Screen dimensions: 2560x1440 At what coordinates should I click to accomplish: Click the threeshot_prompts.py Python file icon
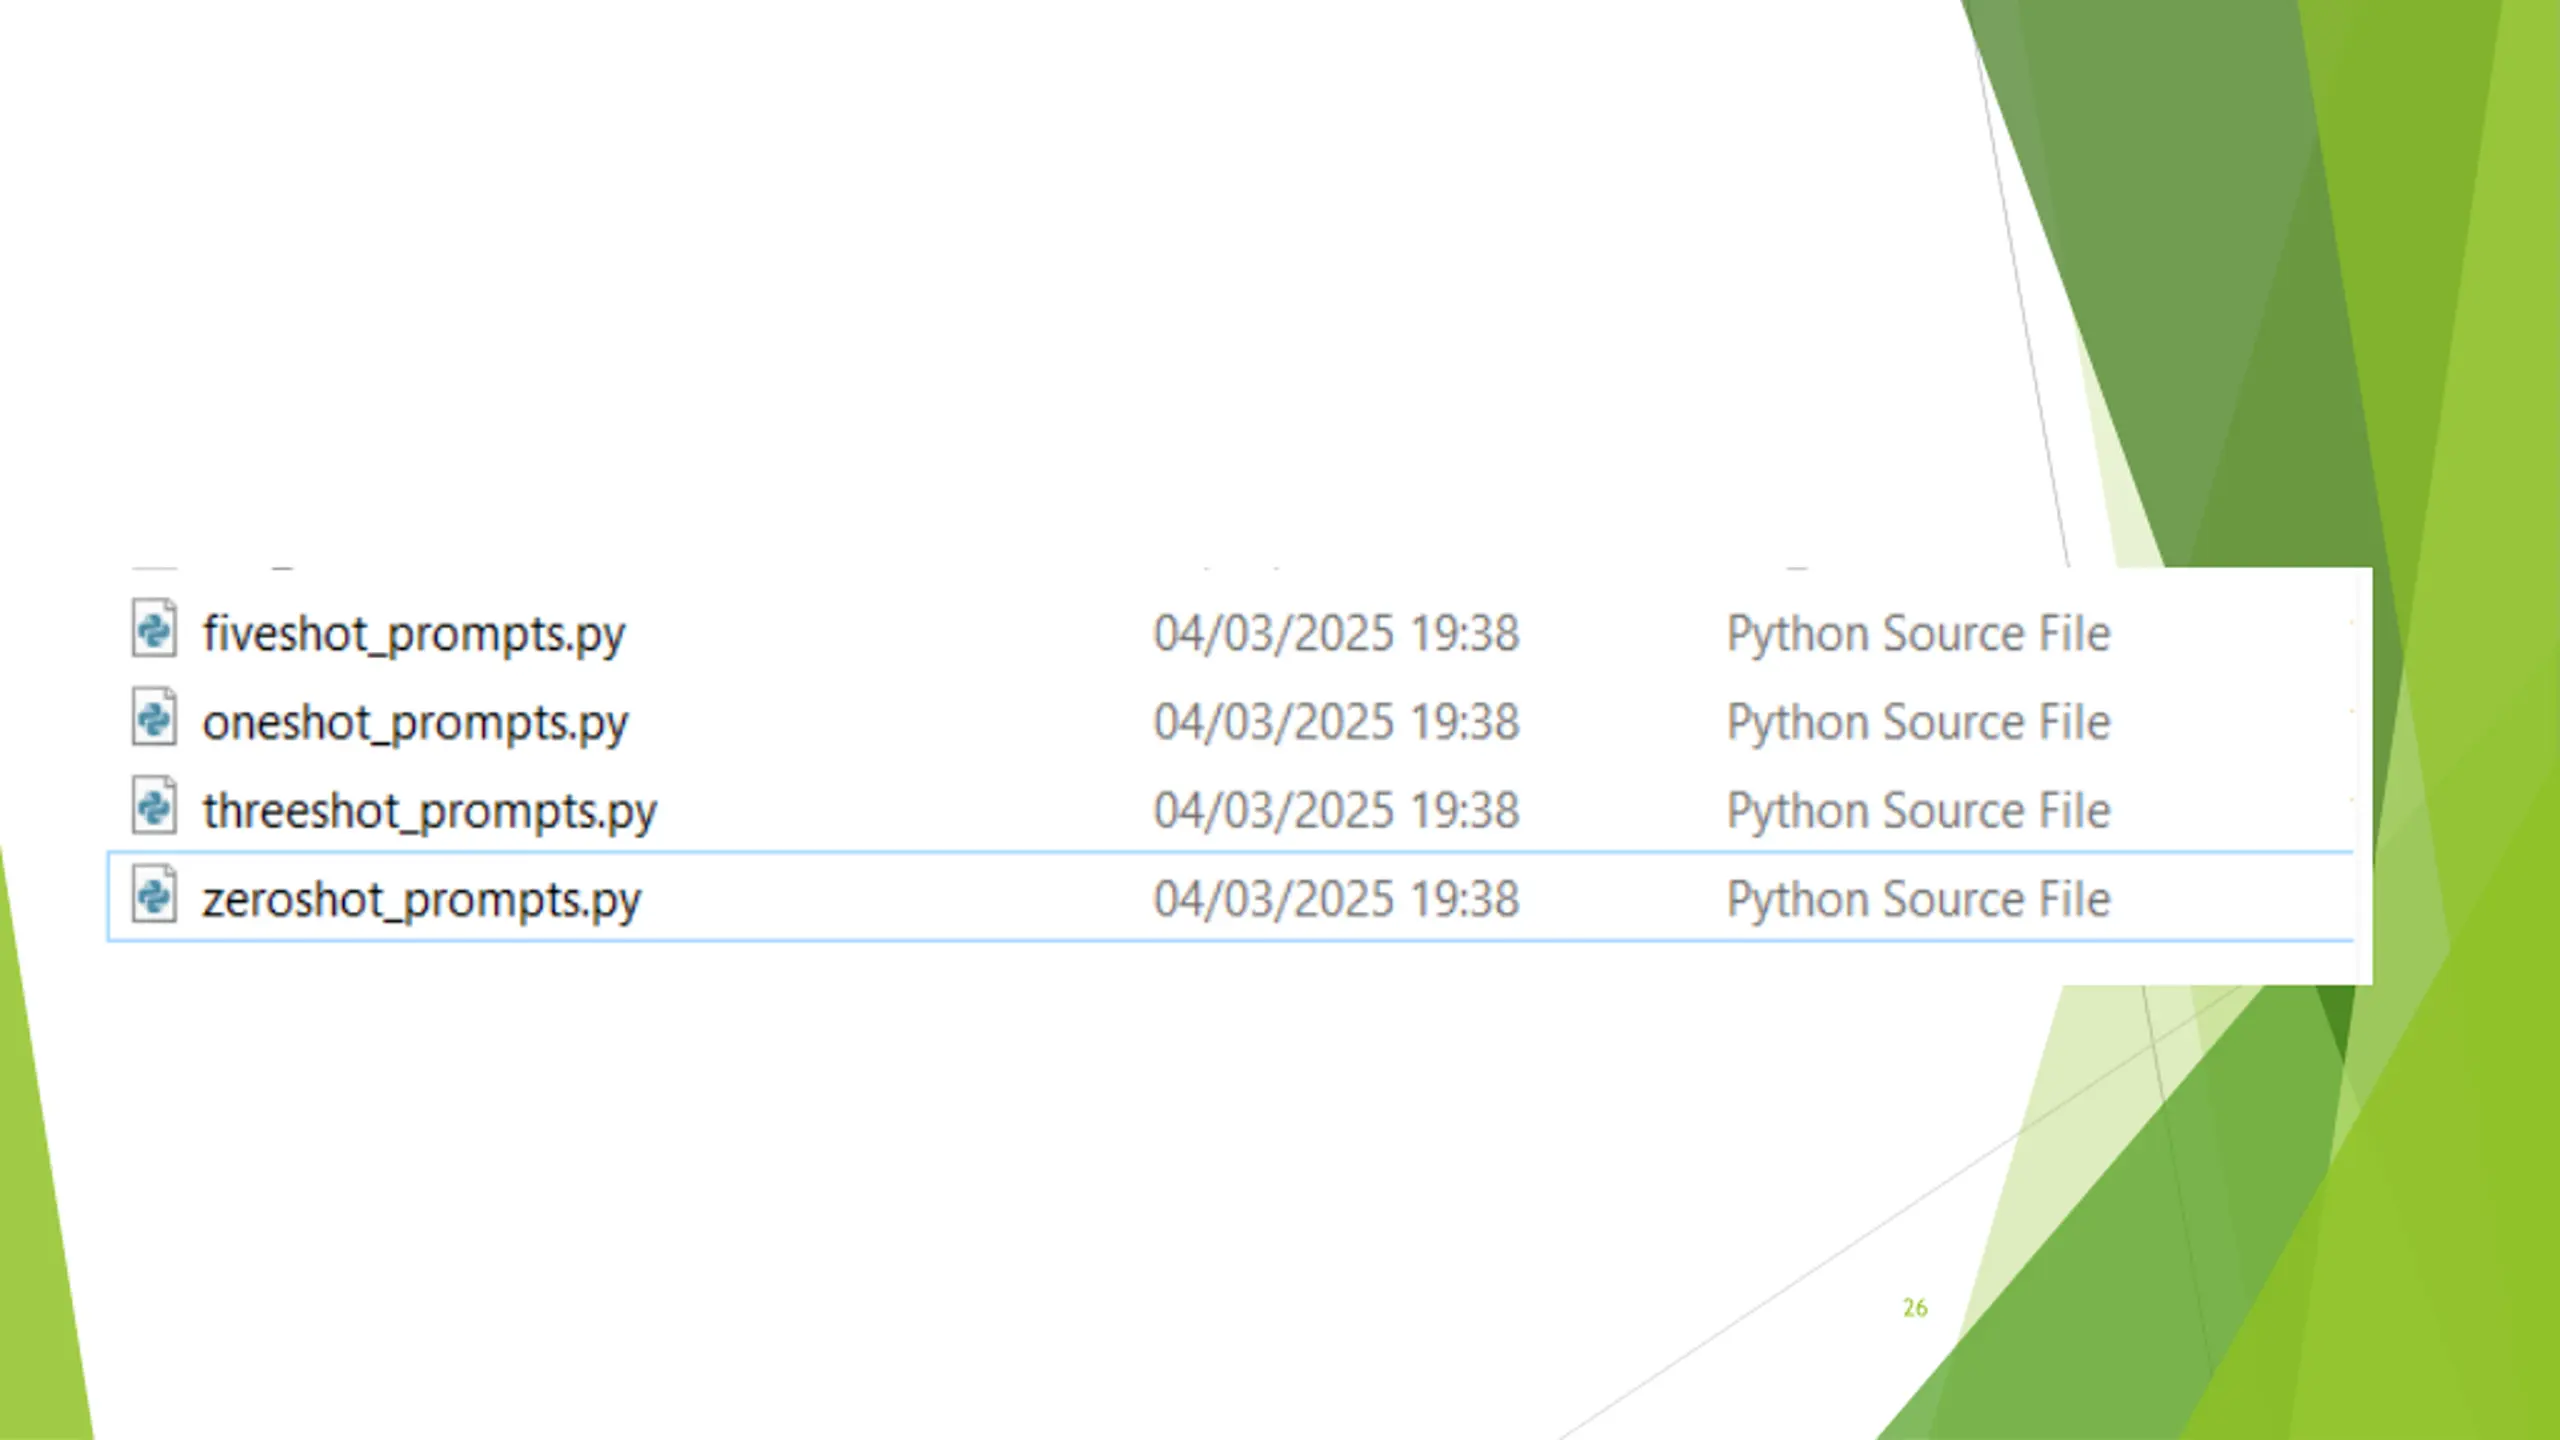pos(154,806)
